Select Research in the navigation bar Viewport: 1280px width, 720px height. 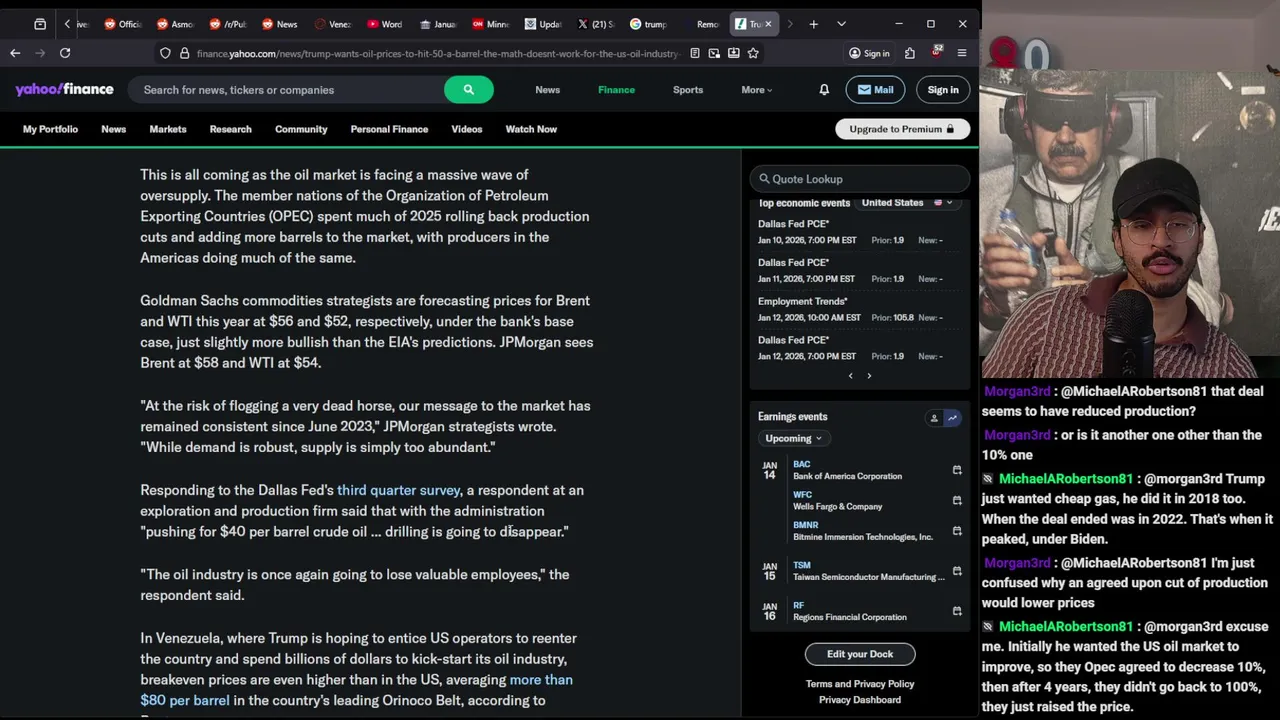[230, 129]
